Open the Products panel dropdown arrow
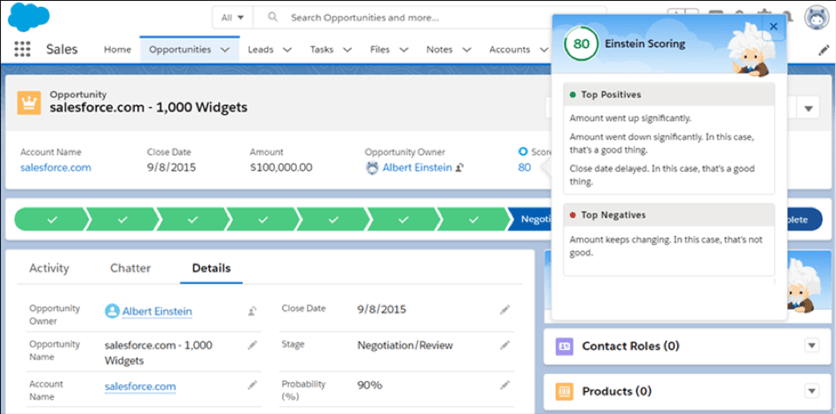Viewport: 836px width, 414px height. 810,391
